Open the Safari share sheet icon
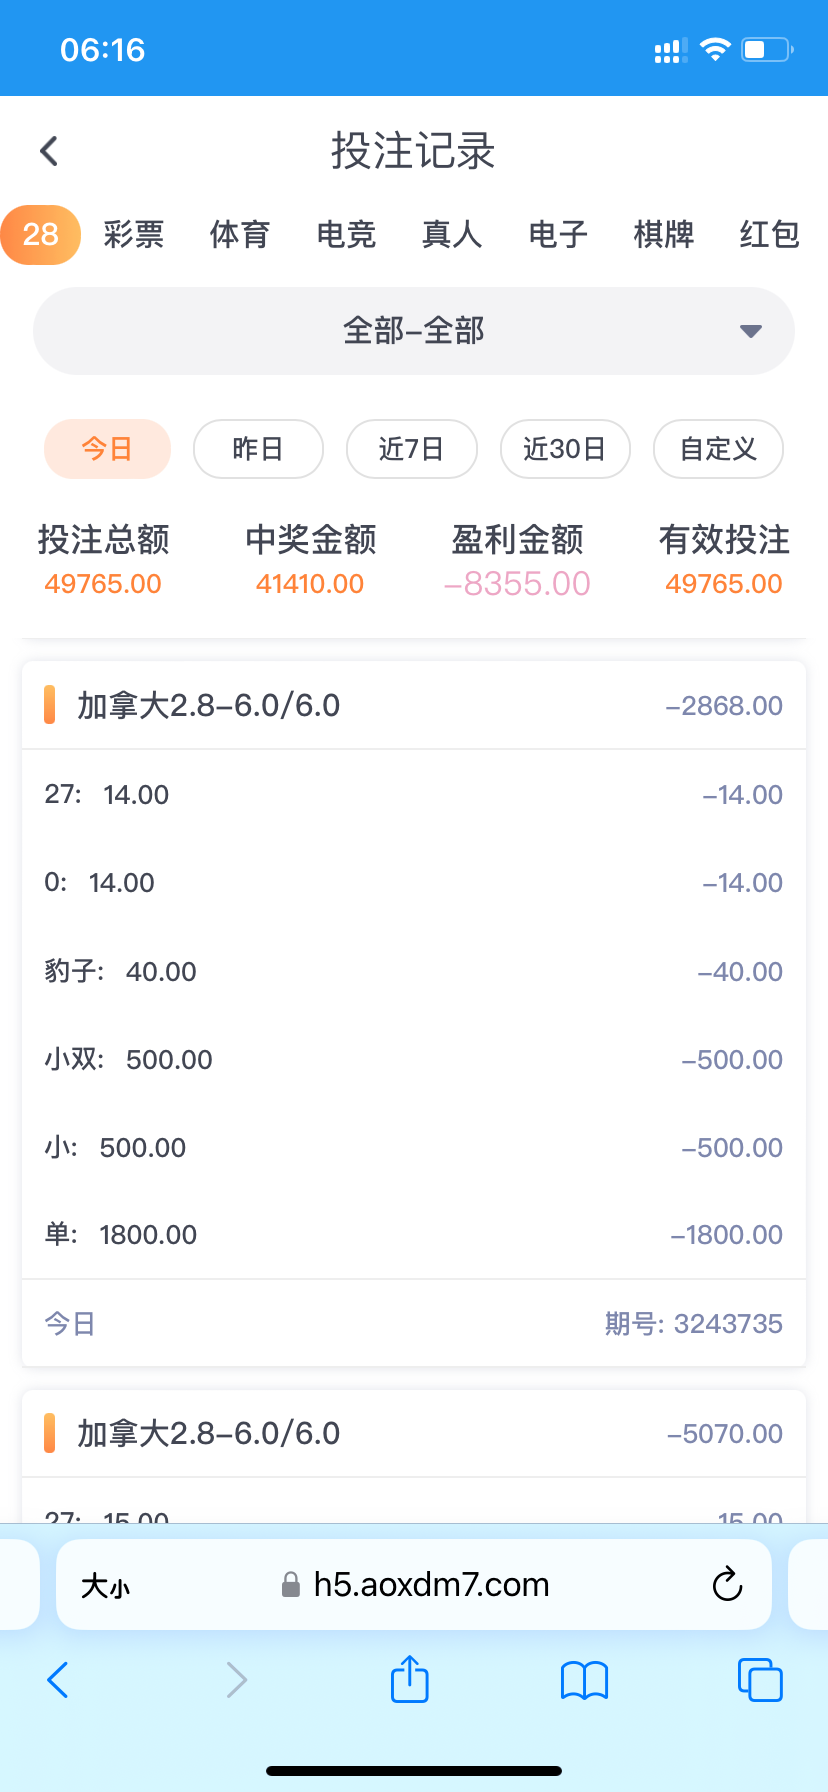 (409, 1679)
